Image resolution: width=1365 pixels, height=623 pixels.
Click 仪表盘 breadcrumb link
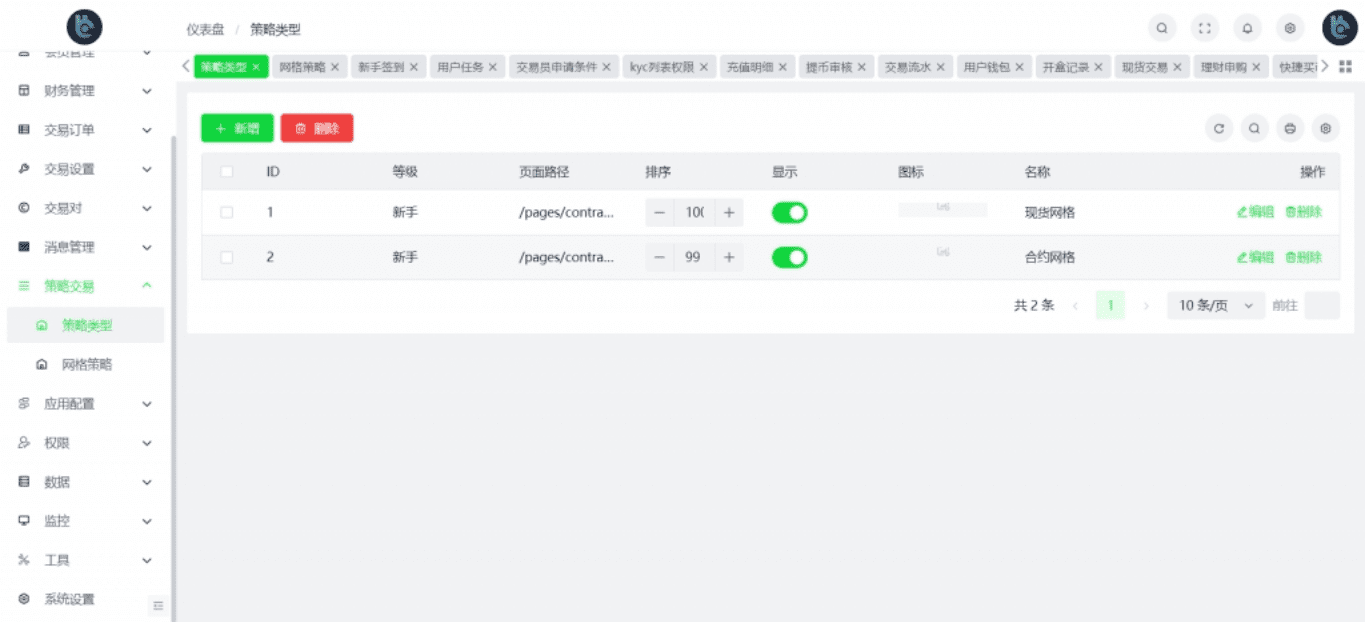(205, 30)
